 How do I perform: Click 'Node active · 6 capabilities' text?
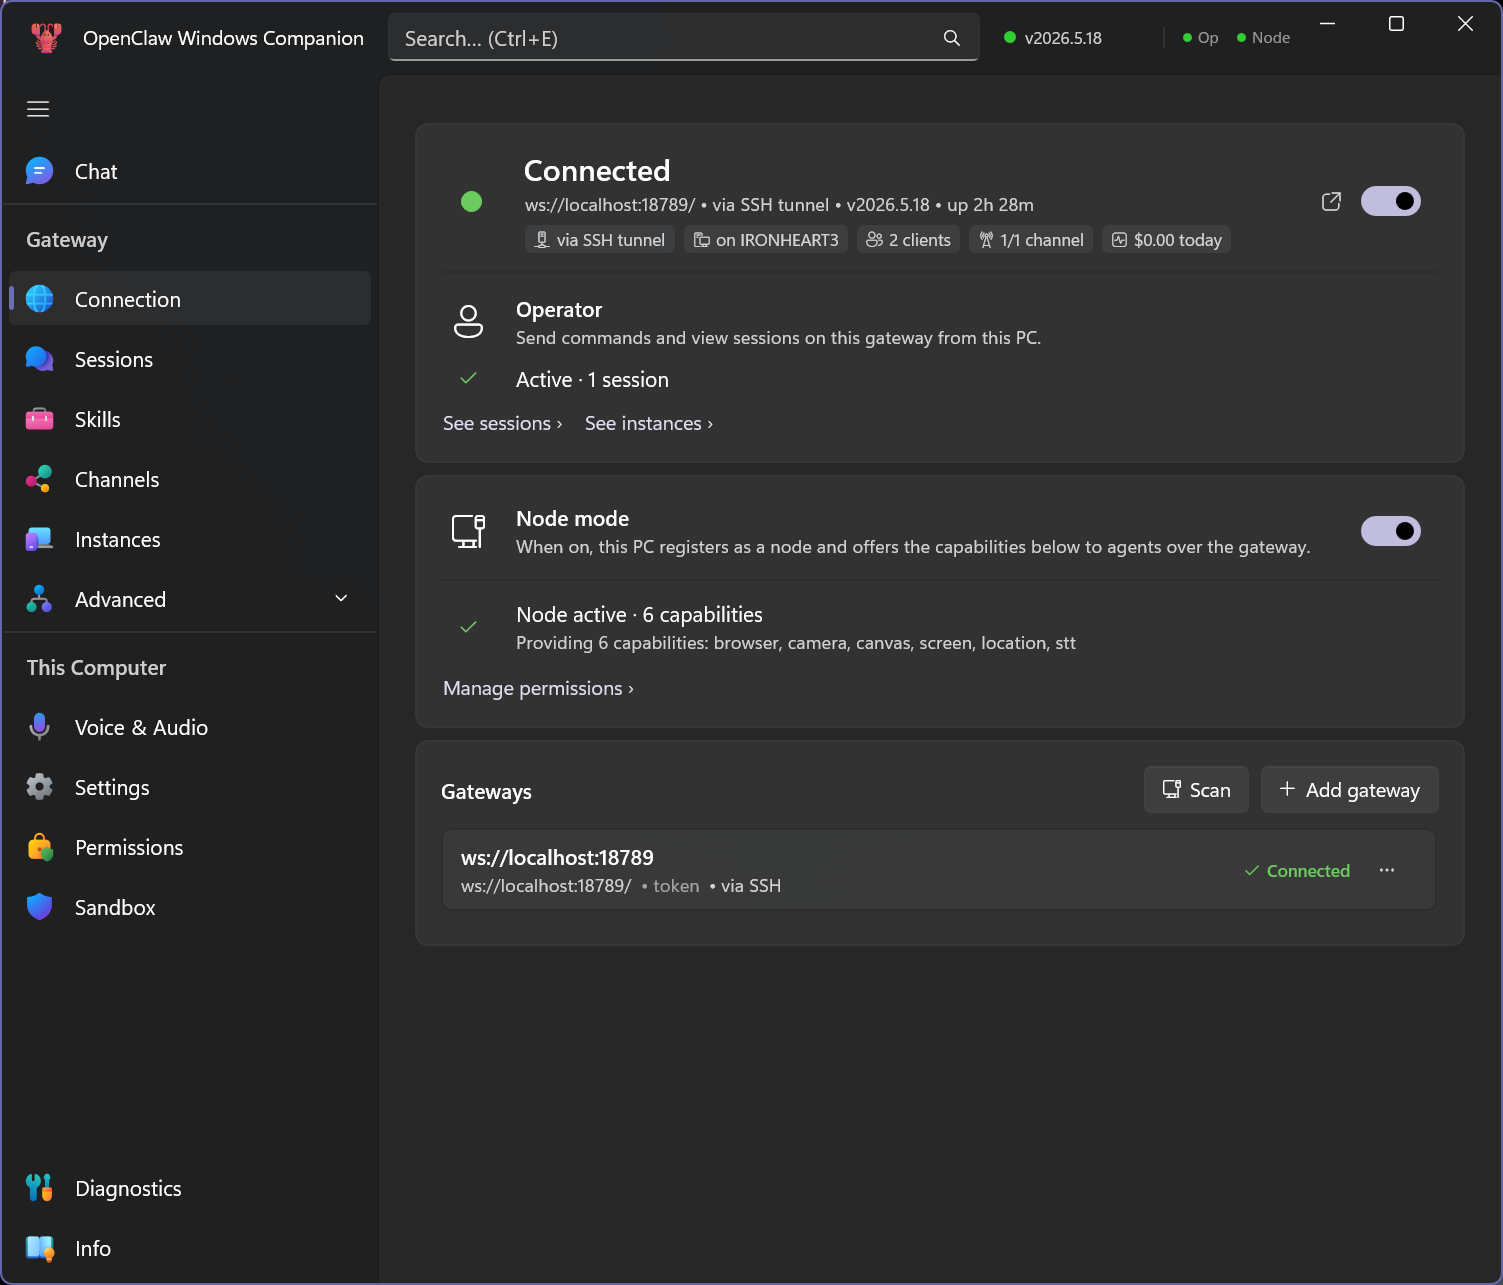tap(639, 615)
